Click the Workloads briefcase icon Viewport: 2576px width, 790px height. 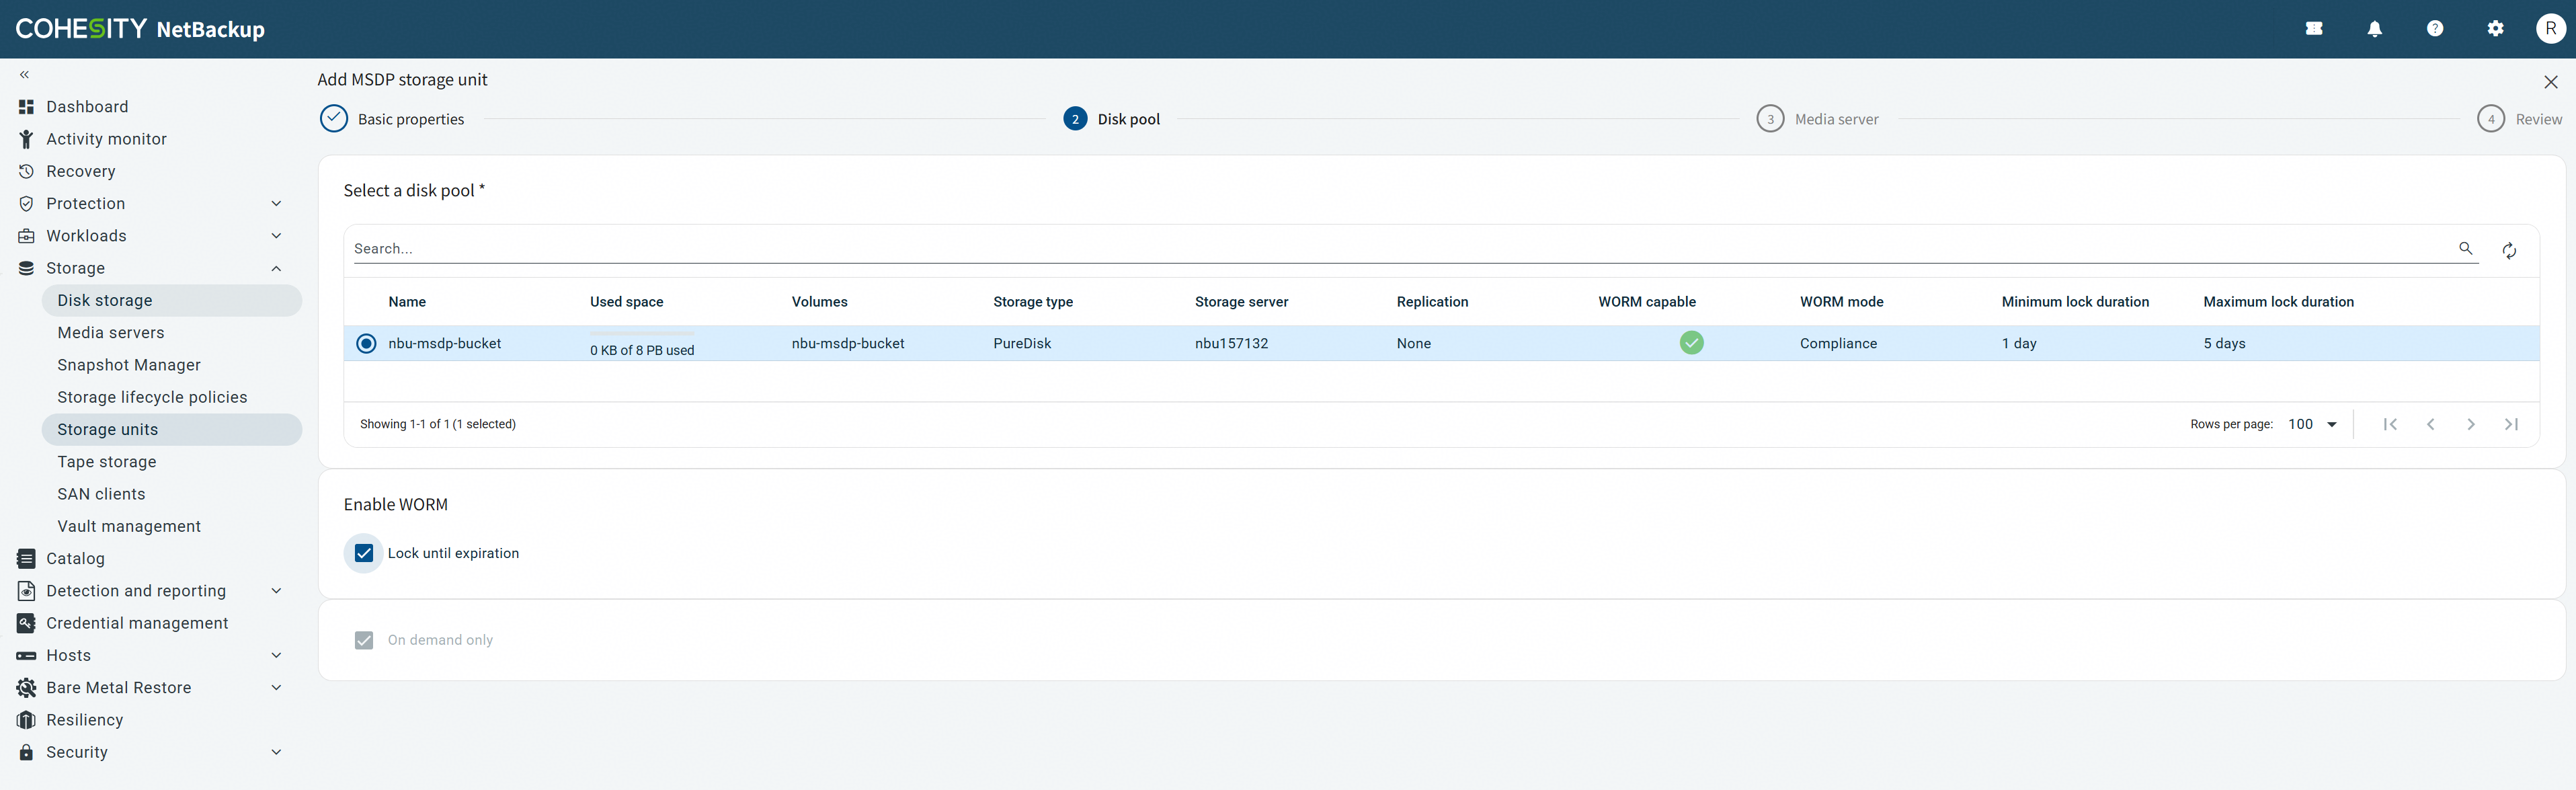(x=26, y=236)
